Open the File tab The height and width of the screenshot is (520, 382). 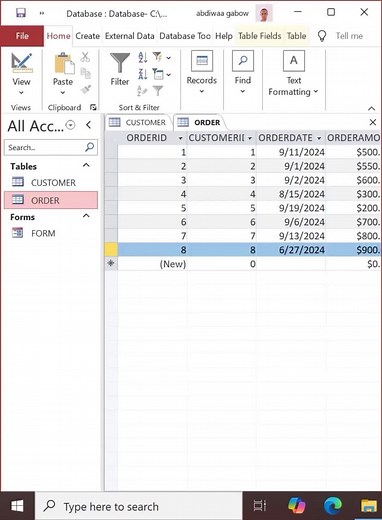click(22, 36)
